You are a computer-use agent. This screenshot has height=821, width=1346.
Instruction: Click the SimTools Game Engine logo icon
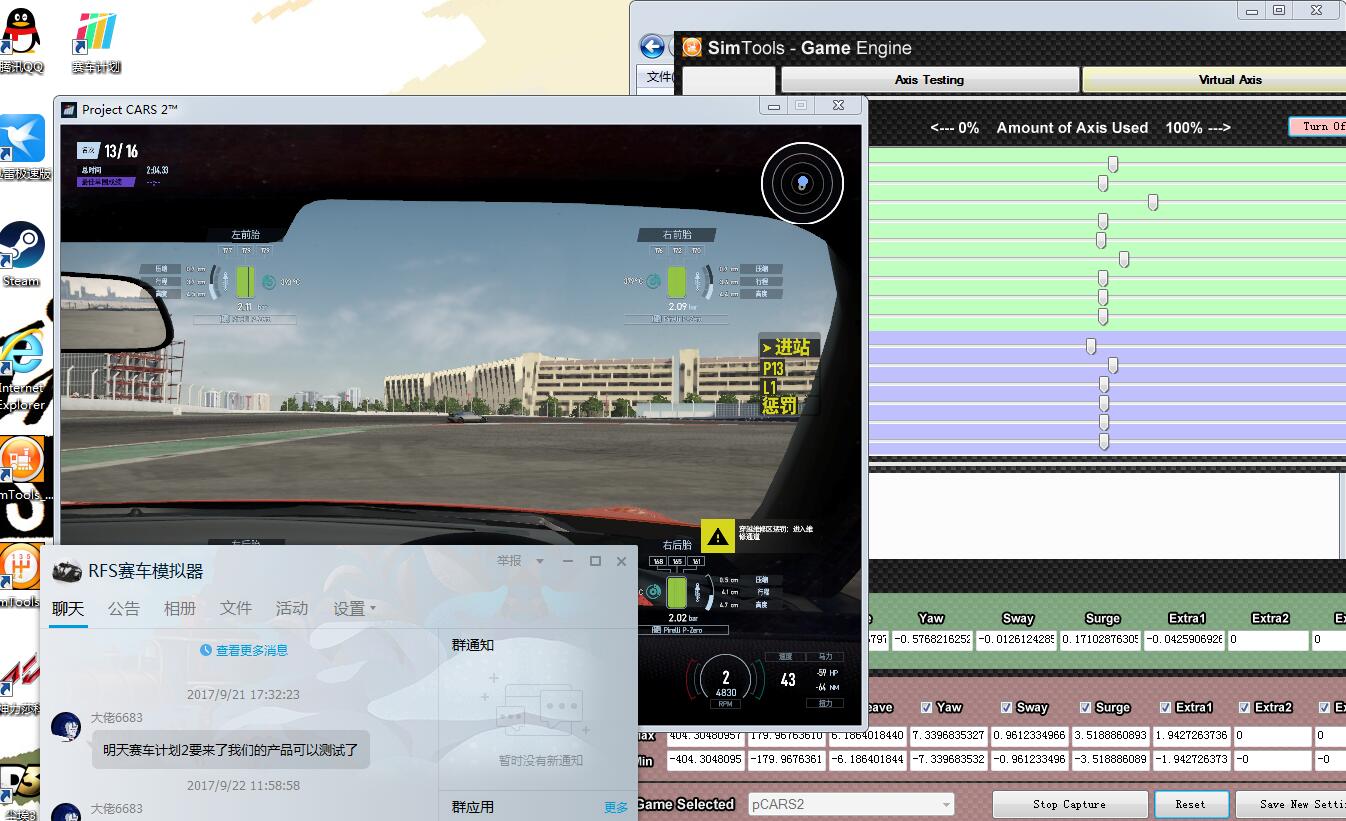click(691, 47)
